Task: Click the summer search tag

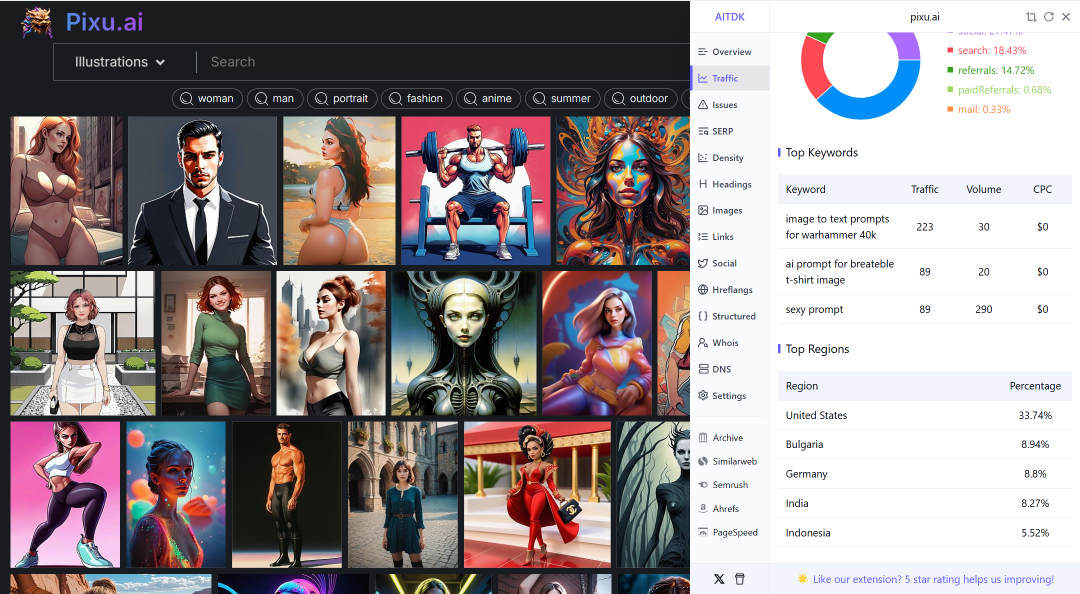Action: (563, 99)
